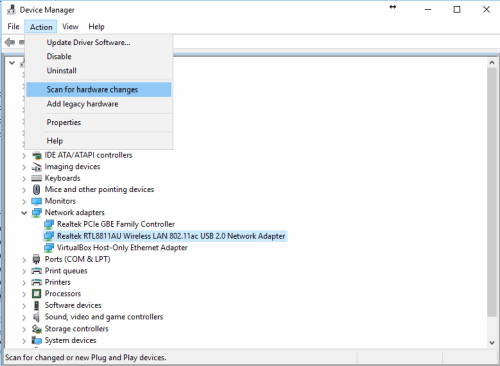Click the Device Manager title bar icon
Viewport: 500px width, 366px height.
click(11, 10)
